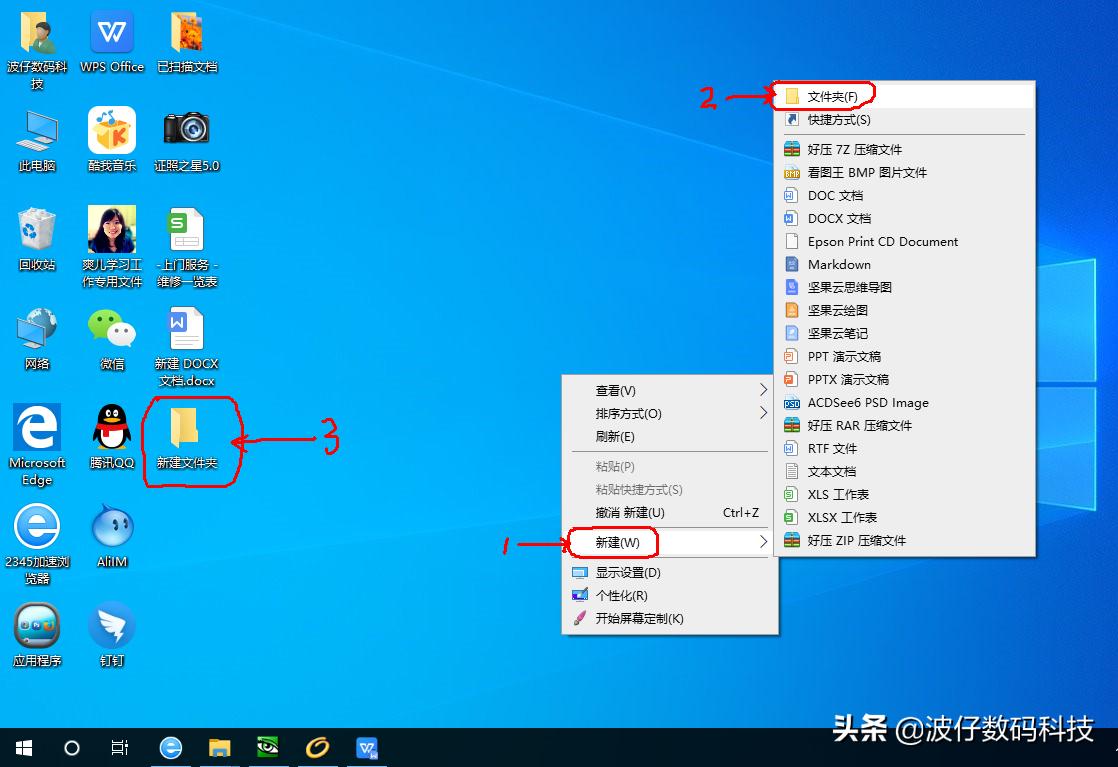
Task: Open Microsoft Edge desktop icon
Action: click(37, 430)
